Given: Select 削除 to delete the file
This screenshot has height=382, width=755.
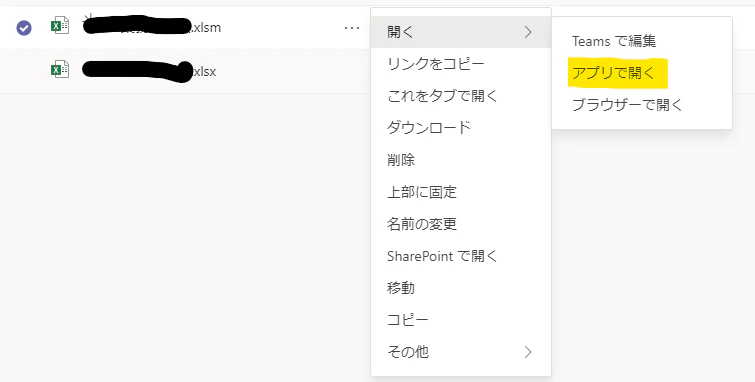Looking at the screenshot, I should (x=461, y=160).
